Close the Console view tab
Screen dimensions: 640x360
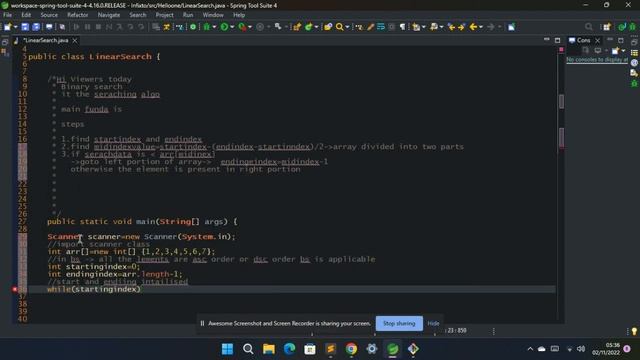tap(598, 40)
